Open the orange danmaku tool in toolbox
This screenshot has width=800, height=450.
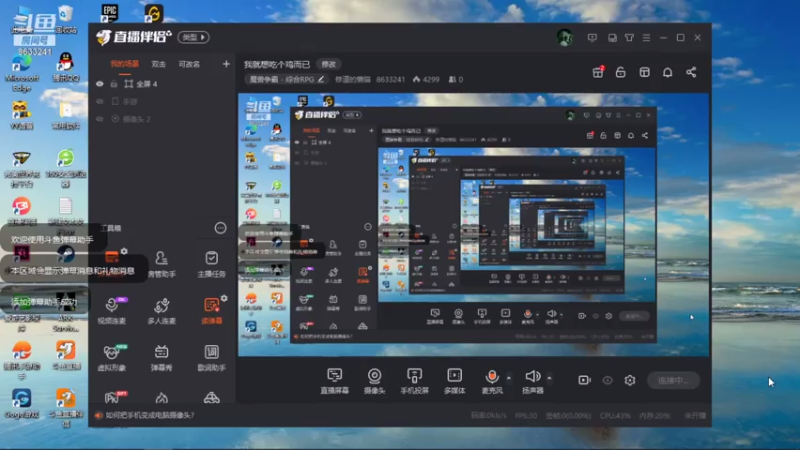[112, 258]
